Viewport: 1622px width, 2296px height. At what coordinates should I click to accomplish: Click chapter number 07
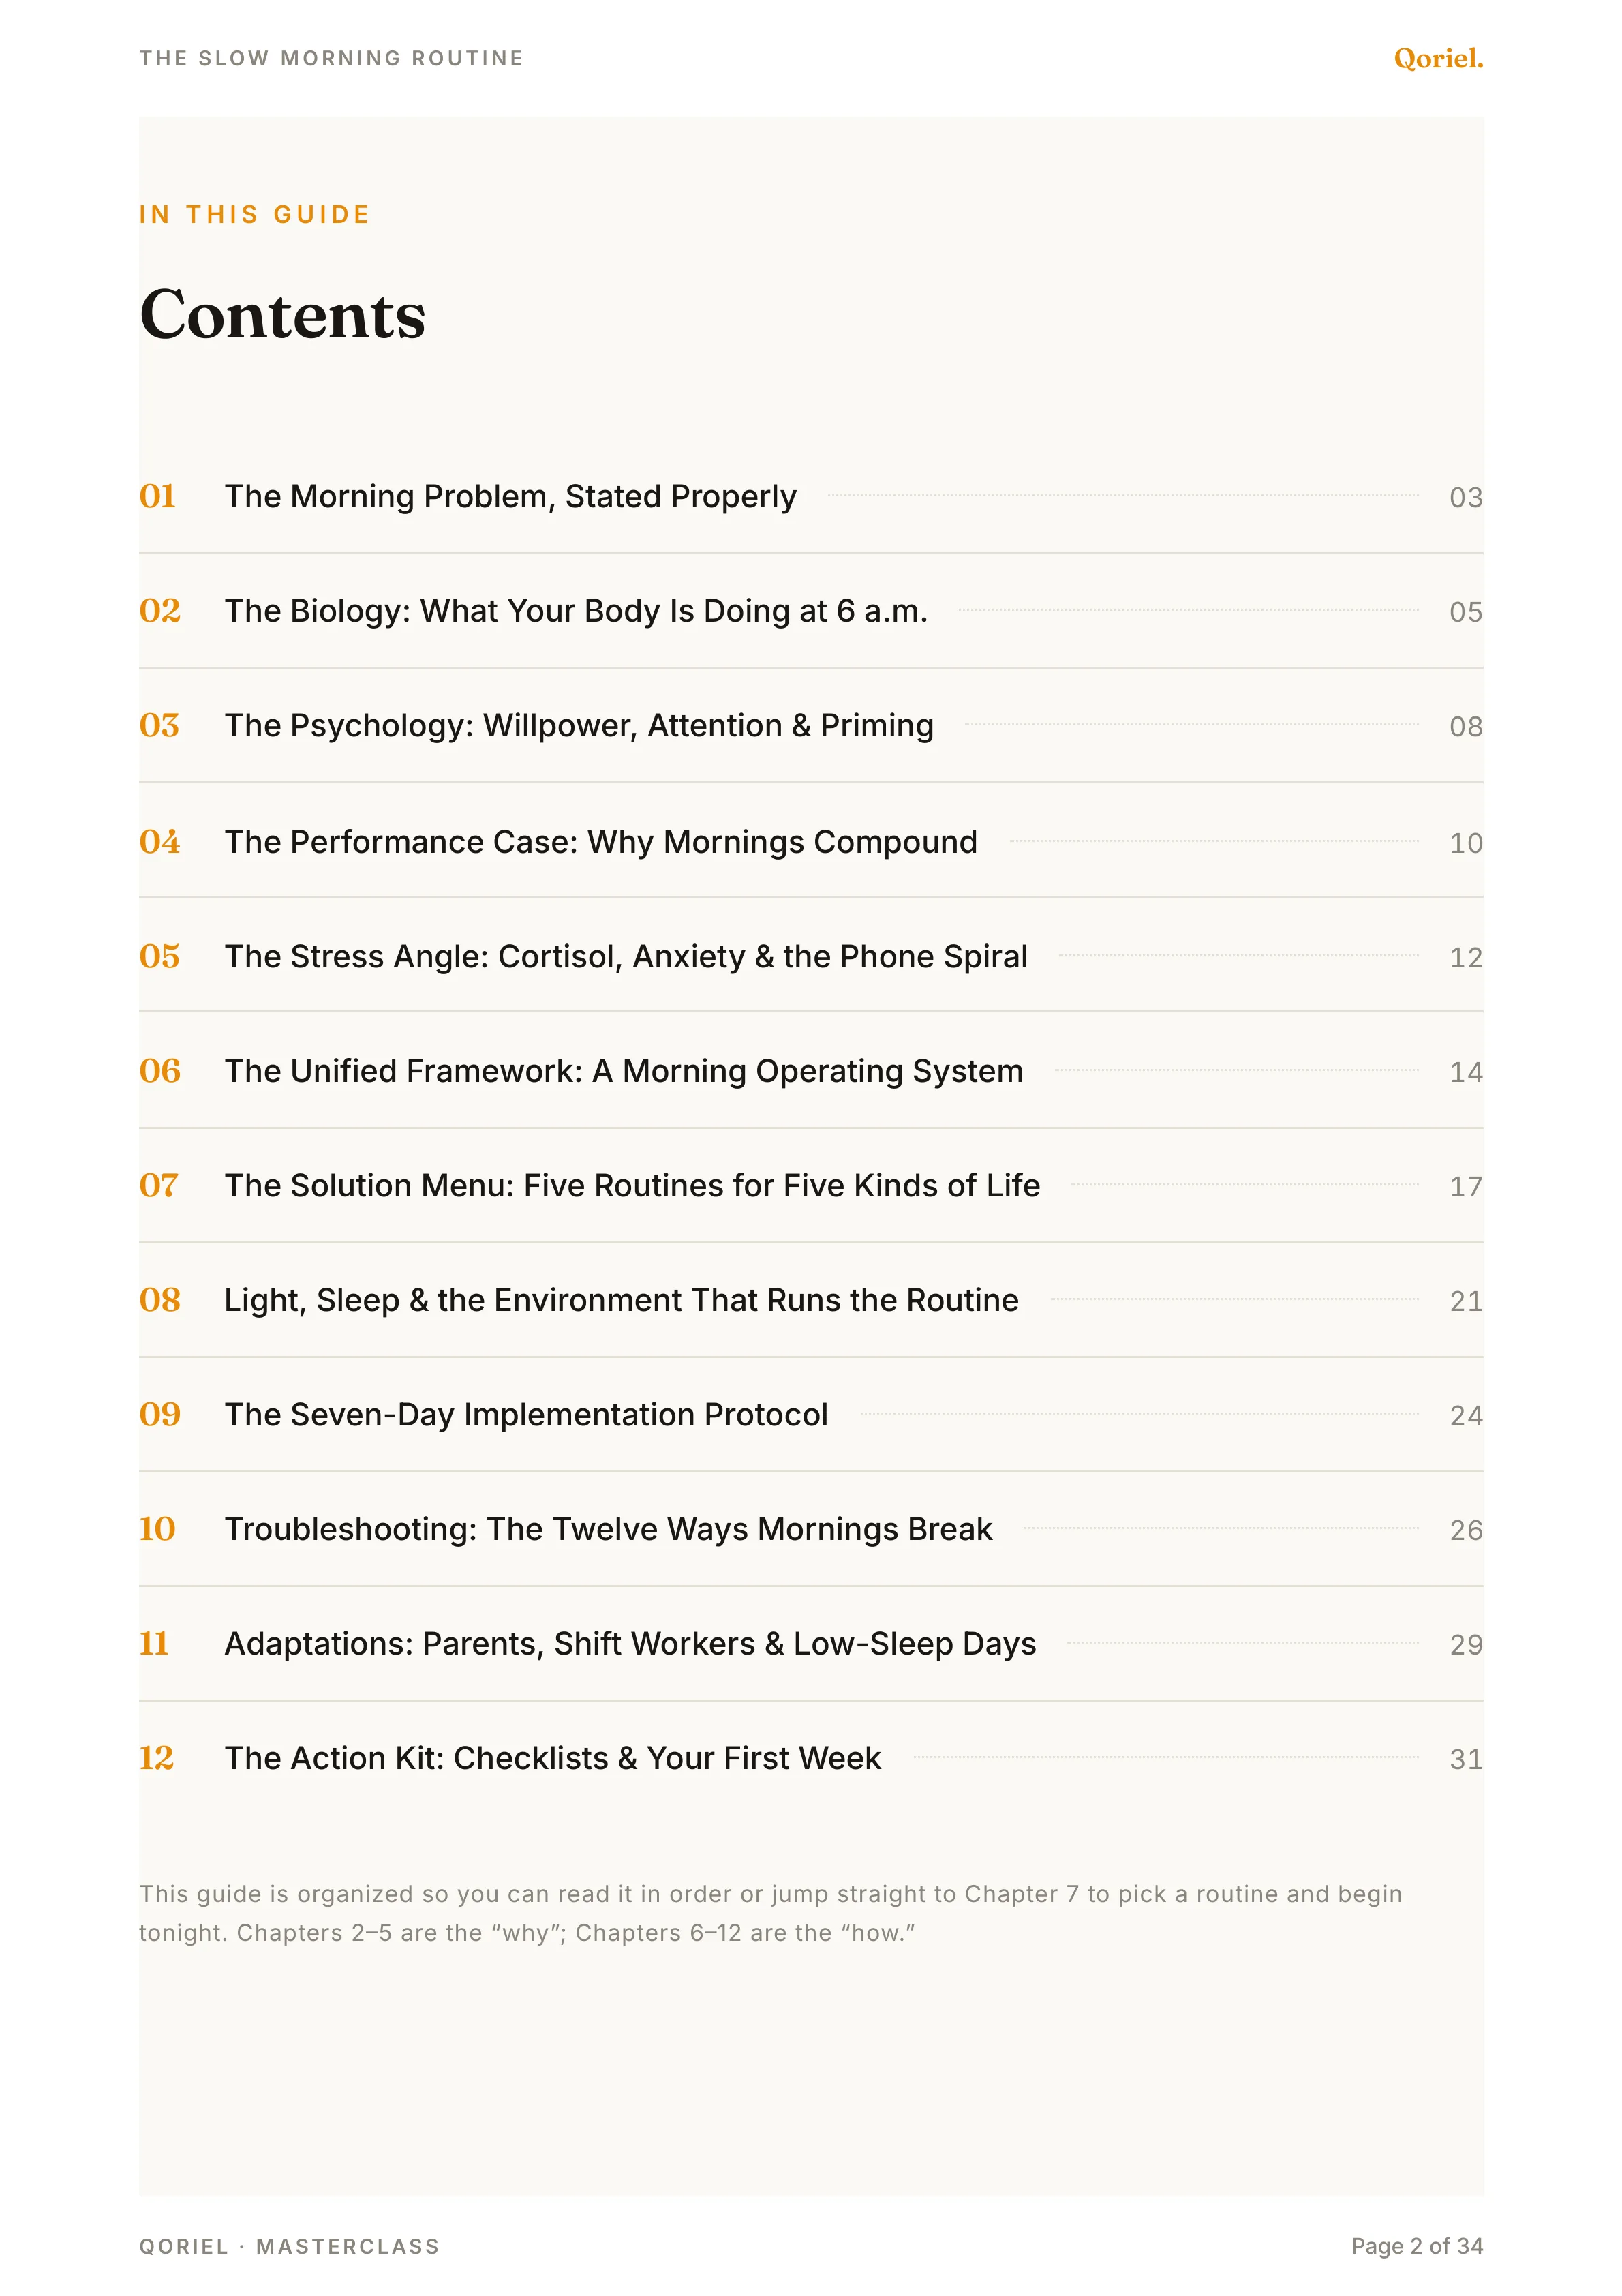[159, 1185]
